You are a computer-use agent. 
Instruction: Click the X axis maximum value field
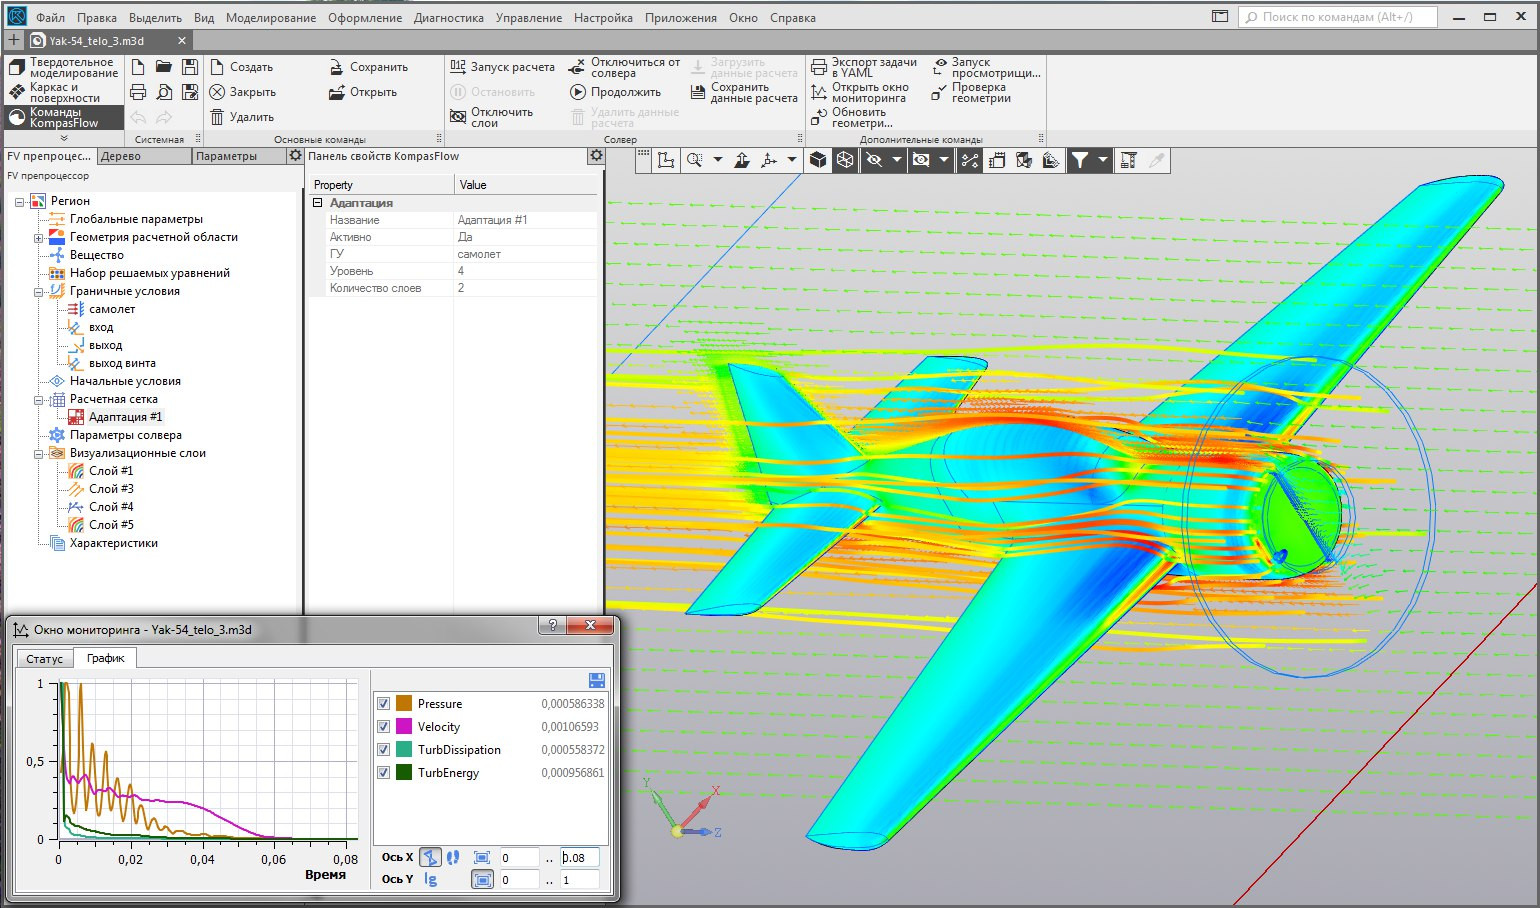[580, 857]
